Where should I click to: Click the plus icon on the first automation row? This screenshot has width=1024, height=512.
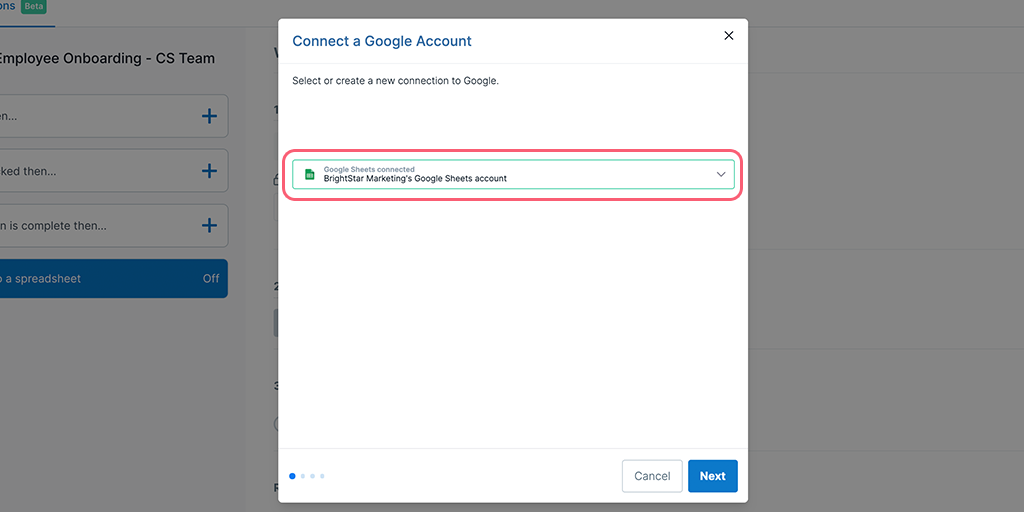[209, 116]
